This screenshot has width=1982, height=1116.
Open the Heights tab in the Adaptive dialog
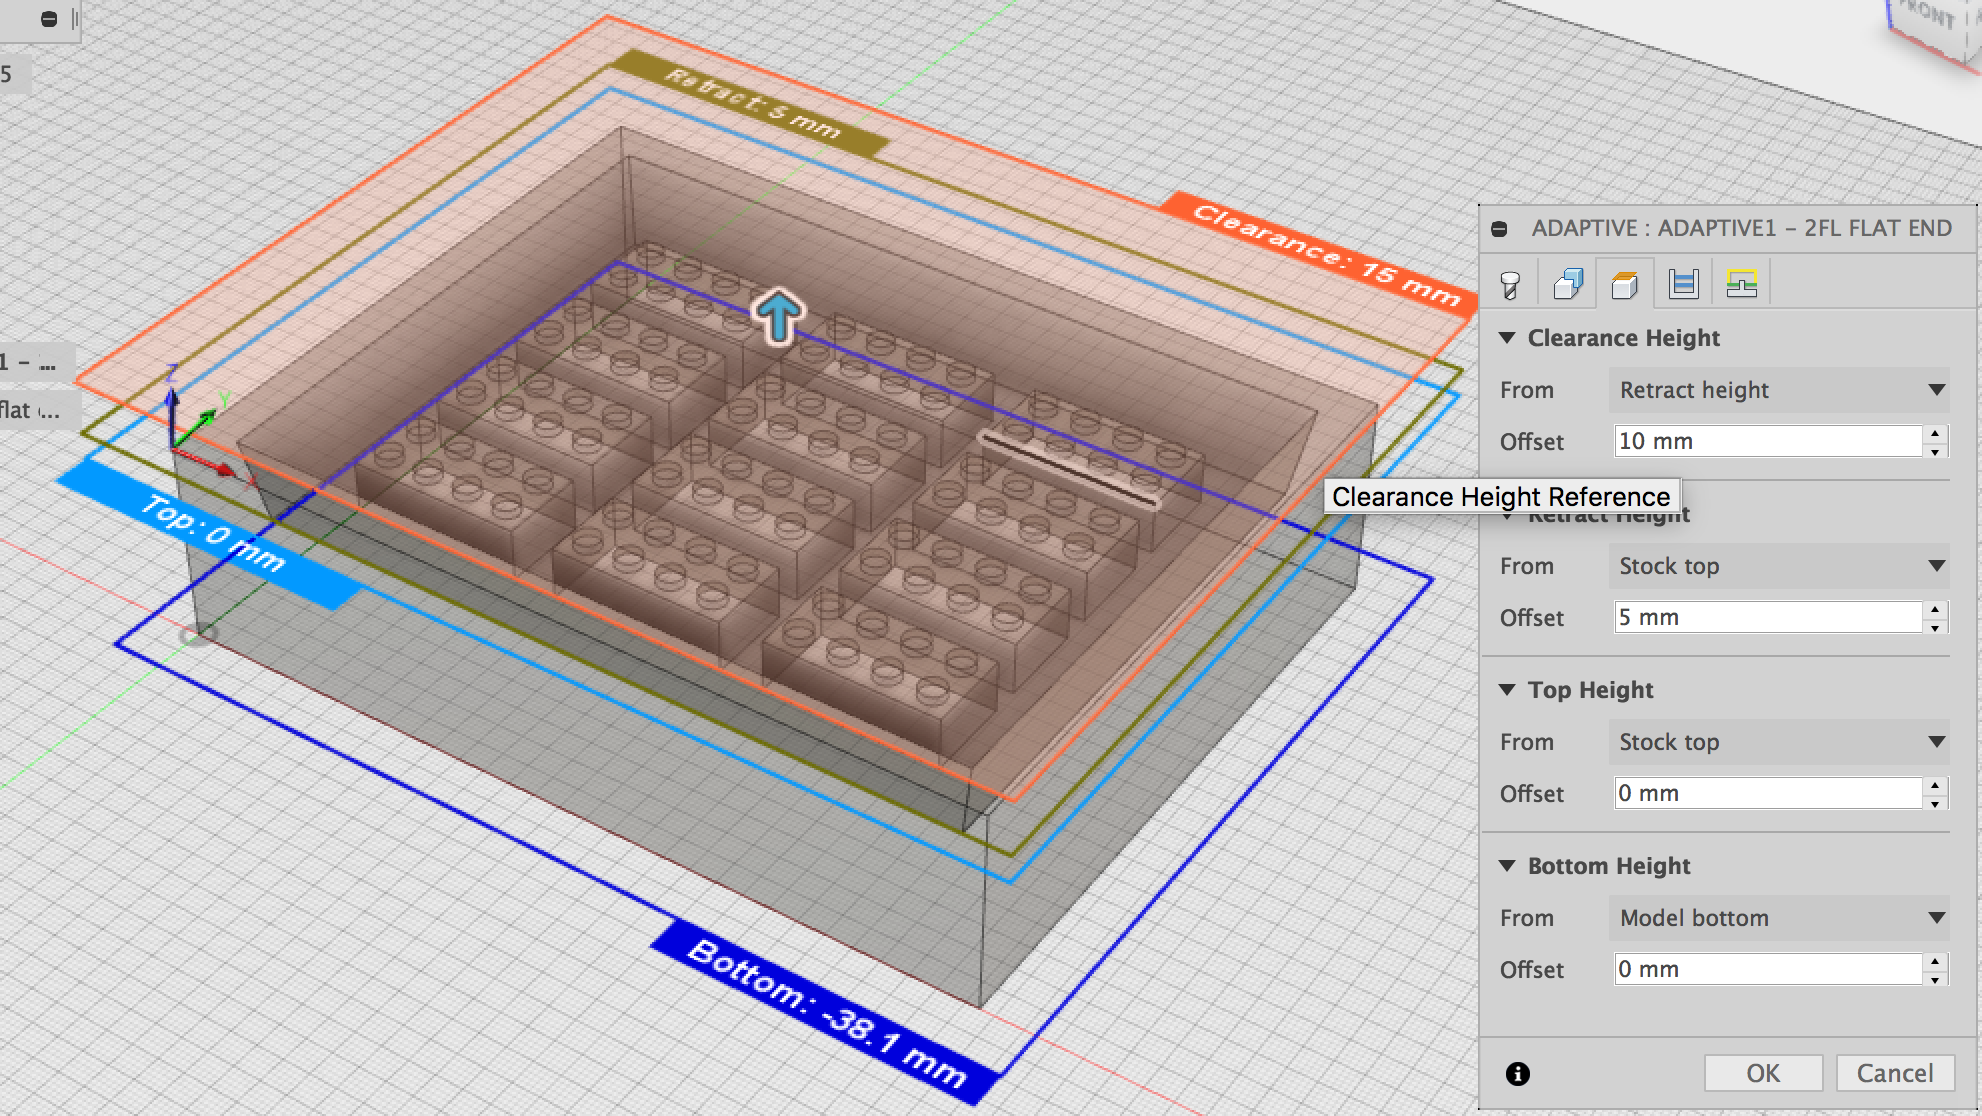[x=1625, y=285]
